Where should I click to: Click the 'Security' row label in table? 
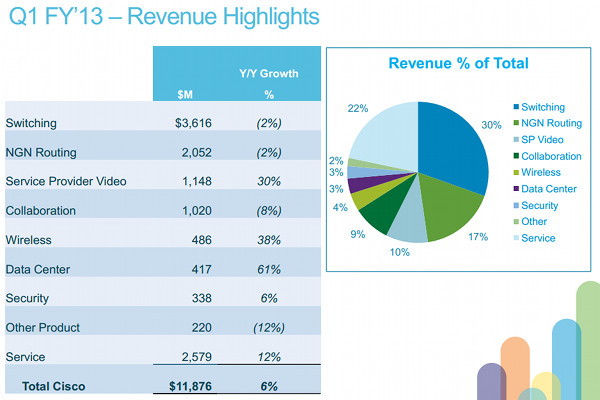click(27, 299)
